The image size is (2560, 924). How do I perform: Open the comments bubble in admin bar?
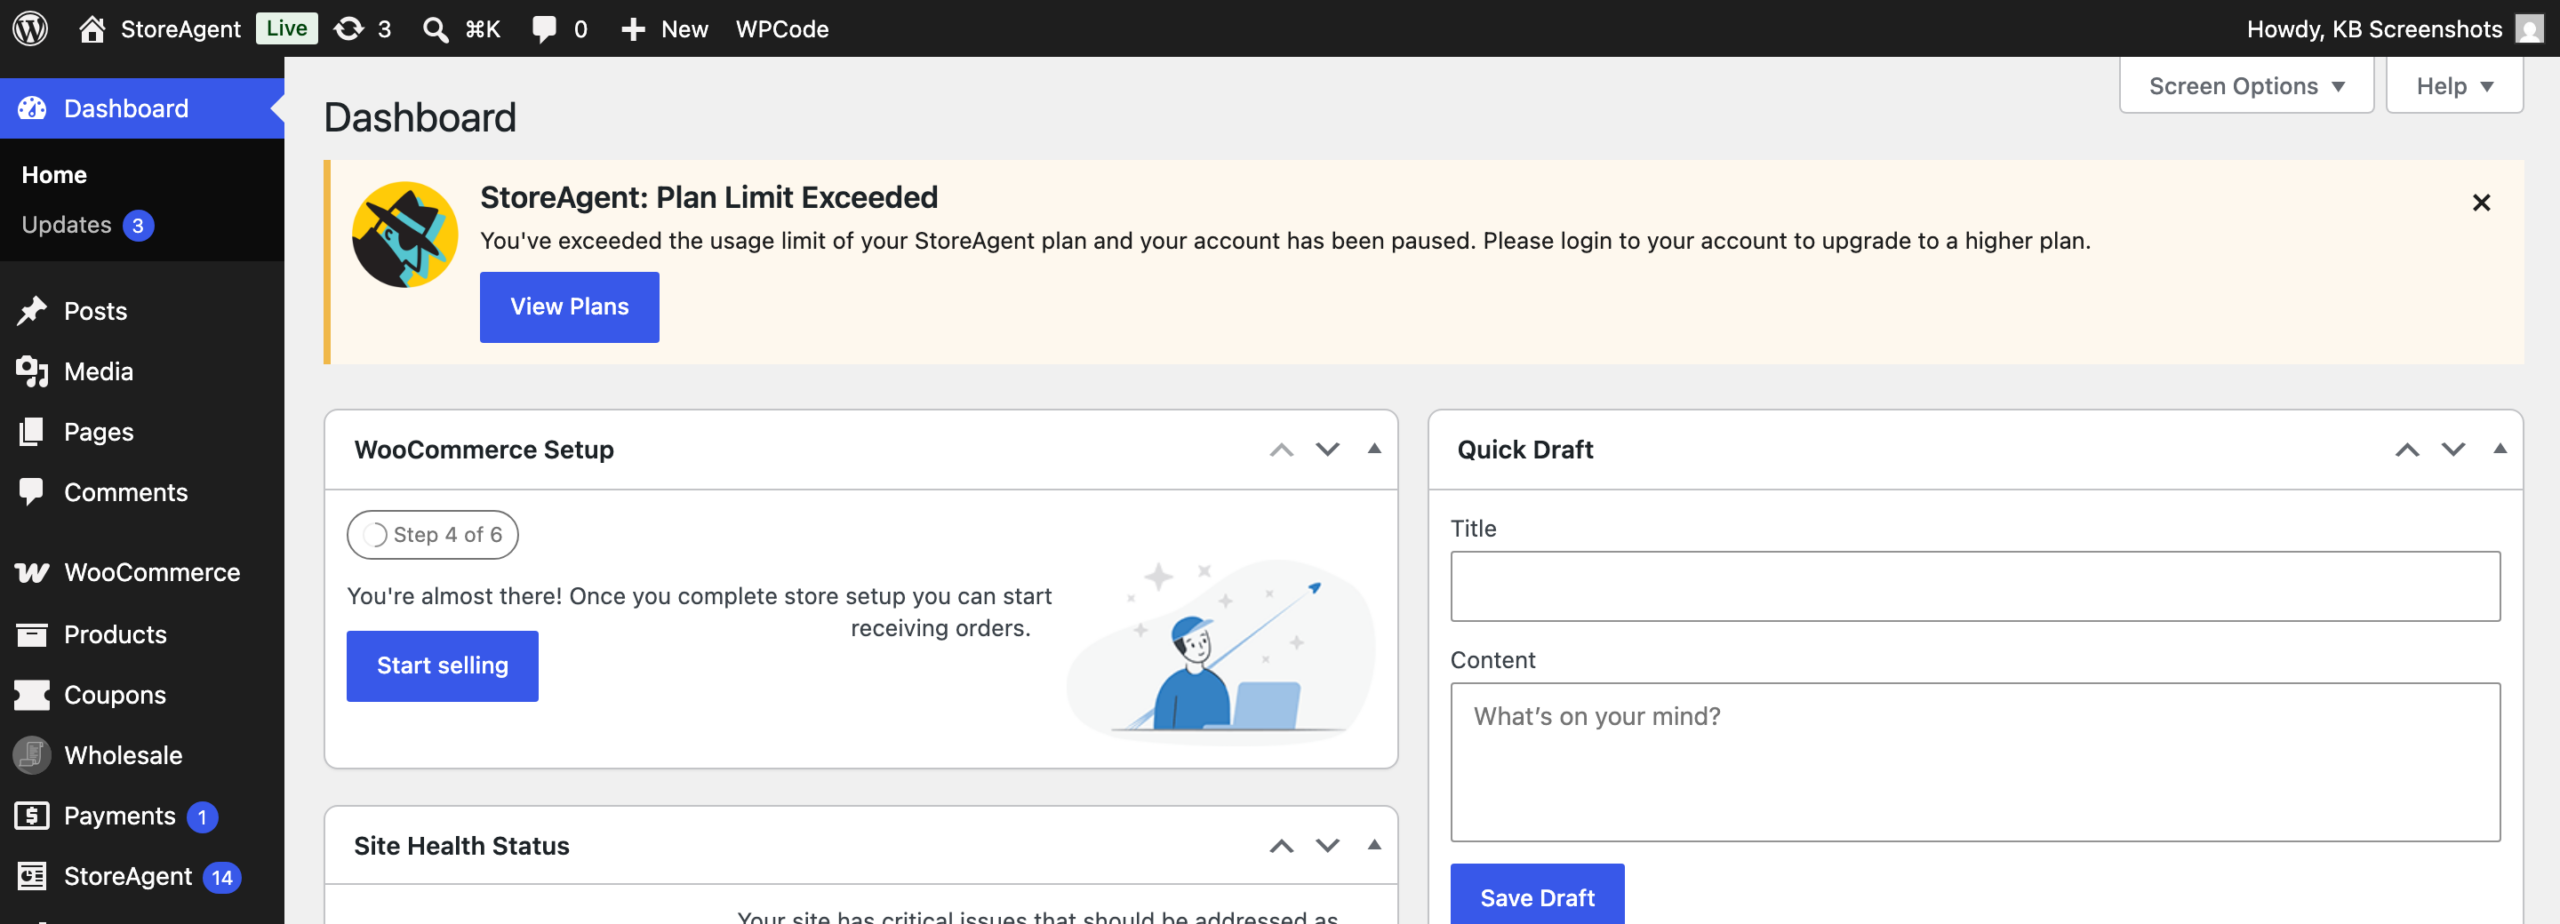pyautogui.click(x=544, y=28)
